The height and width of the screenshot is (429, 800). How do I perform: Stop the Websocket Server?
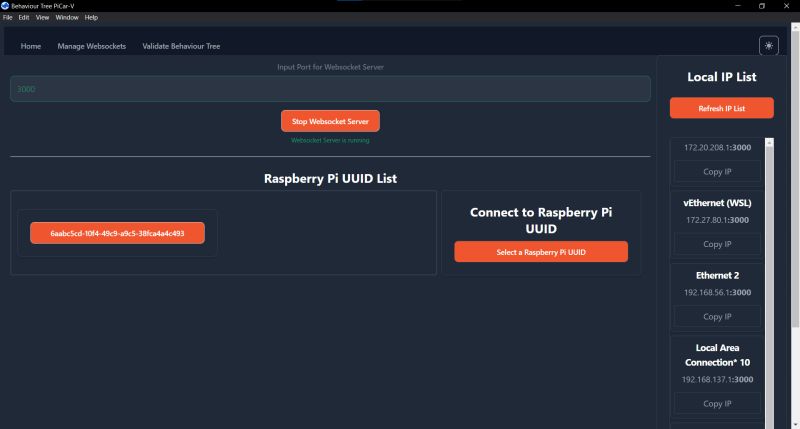tap(330, 121)
